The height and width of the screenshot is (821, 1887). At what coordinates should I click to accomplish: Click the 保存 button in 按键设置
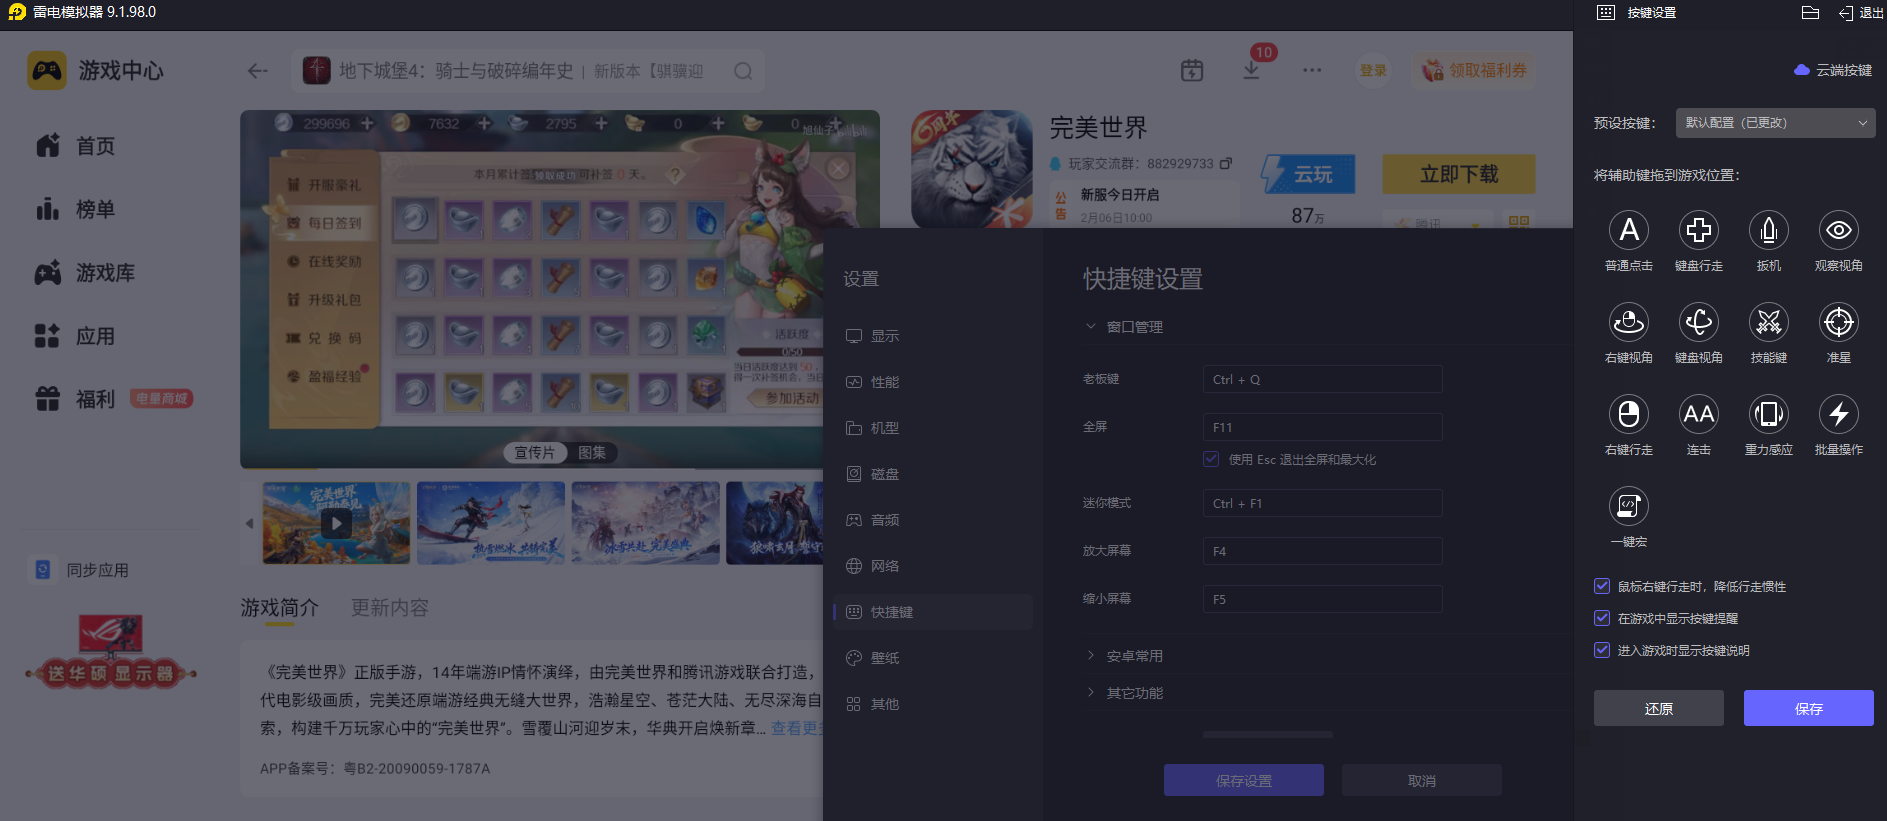point(1808,708)
